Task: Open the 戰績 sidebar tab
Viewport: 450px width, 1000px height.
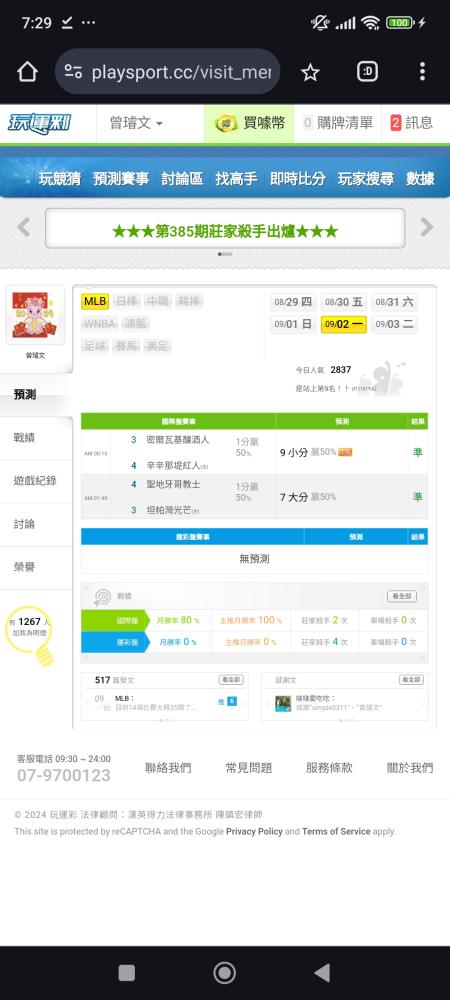Action: [36, 438]
